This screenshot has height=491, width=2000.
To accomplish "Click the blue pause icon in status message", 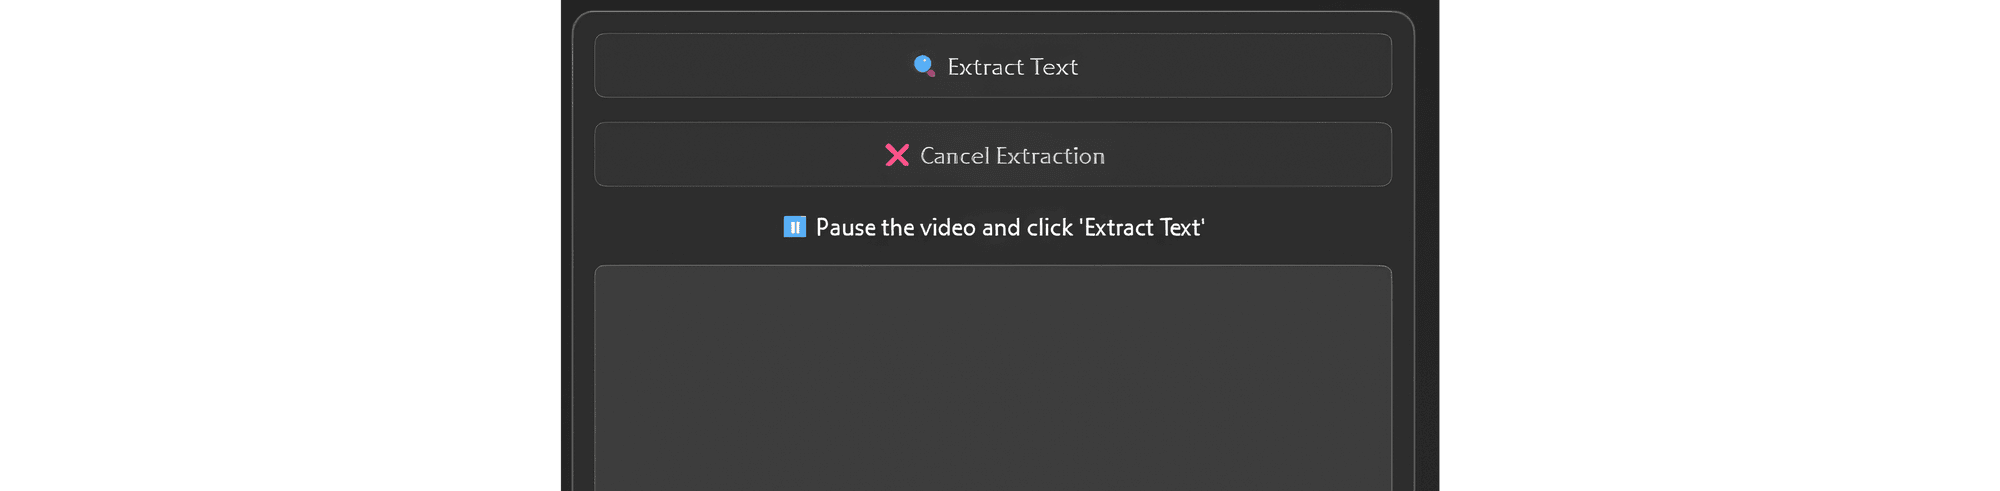I will pyautogui.click(x=794, y=227).
